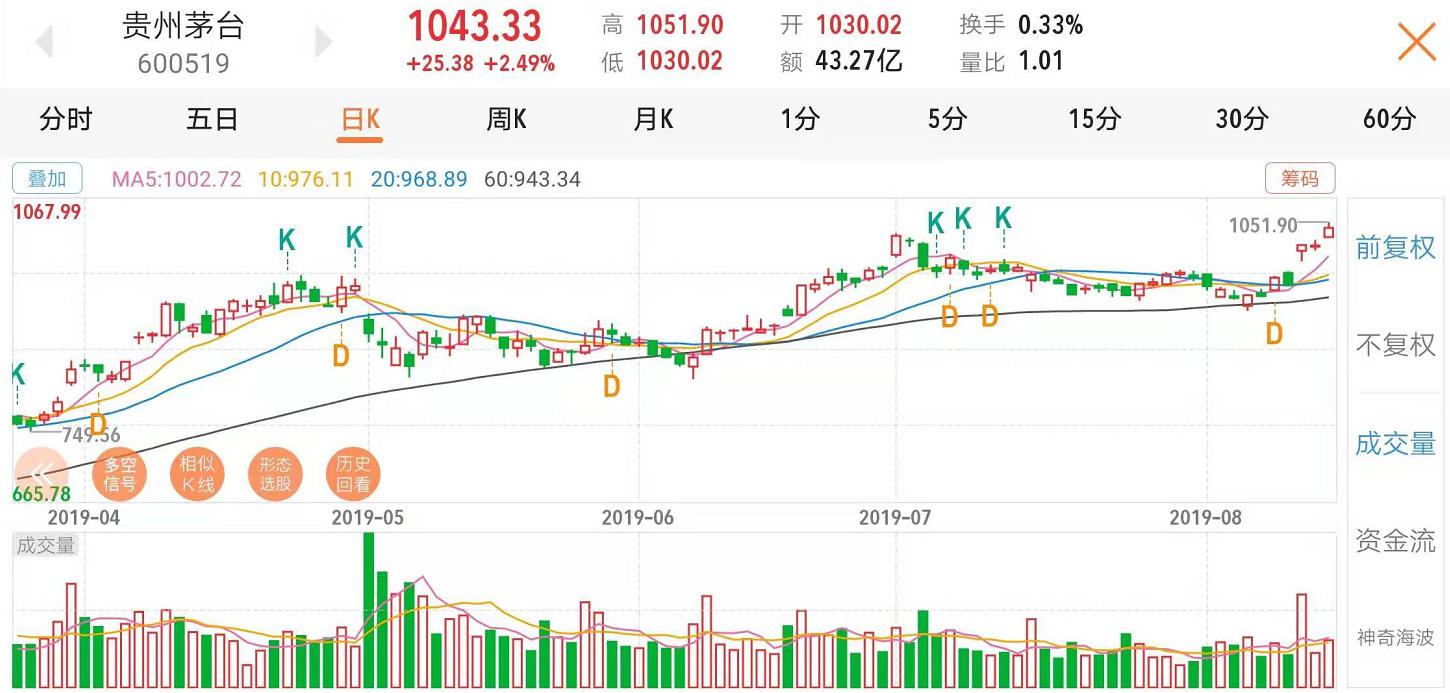Select 神奇海波 indicator

1395,637
